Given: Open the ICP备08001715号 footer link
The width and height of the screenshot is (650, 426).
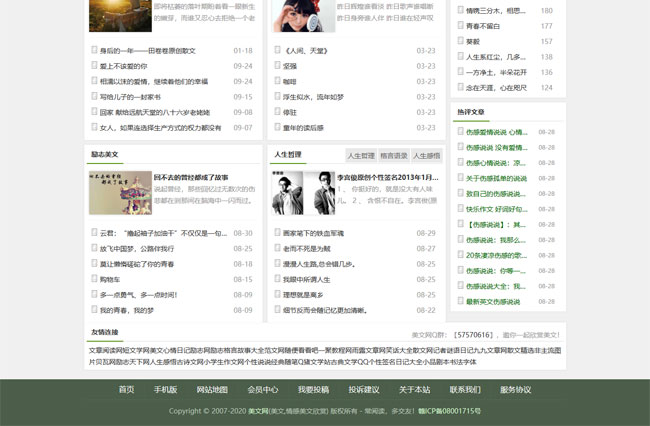Looking at the screenshot, I should (449, 411).
